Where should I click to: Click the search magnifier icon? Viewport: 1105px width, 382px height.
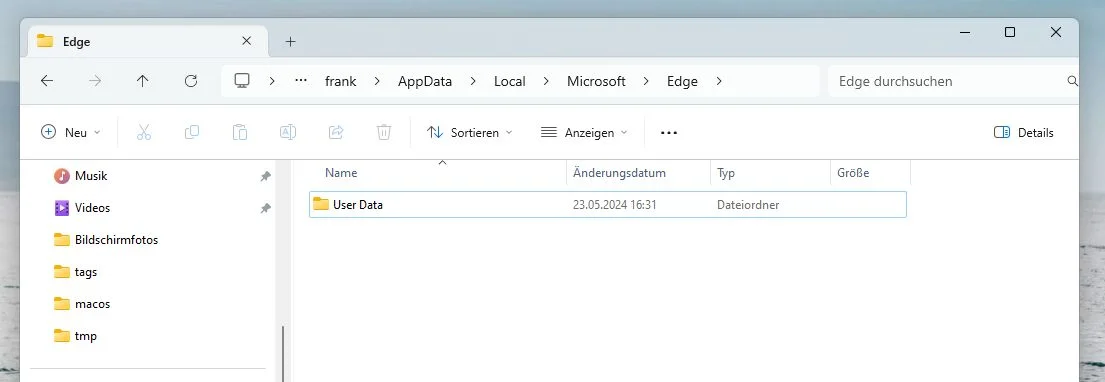click(x=1073, y=81)
